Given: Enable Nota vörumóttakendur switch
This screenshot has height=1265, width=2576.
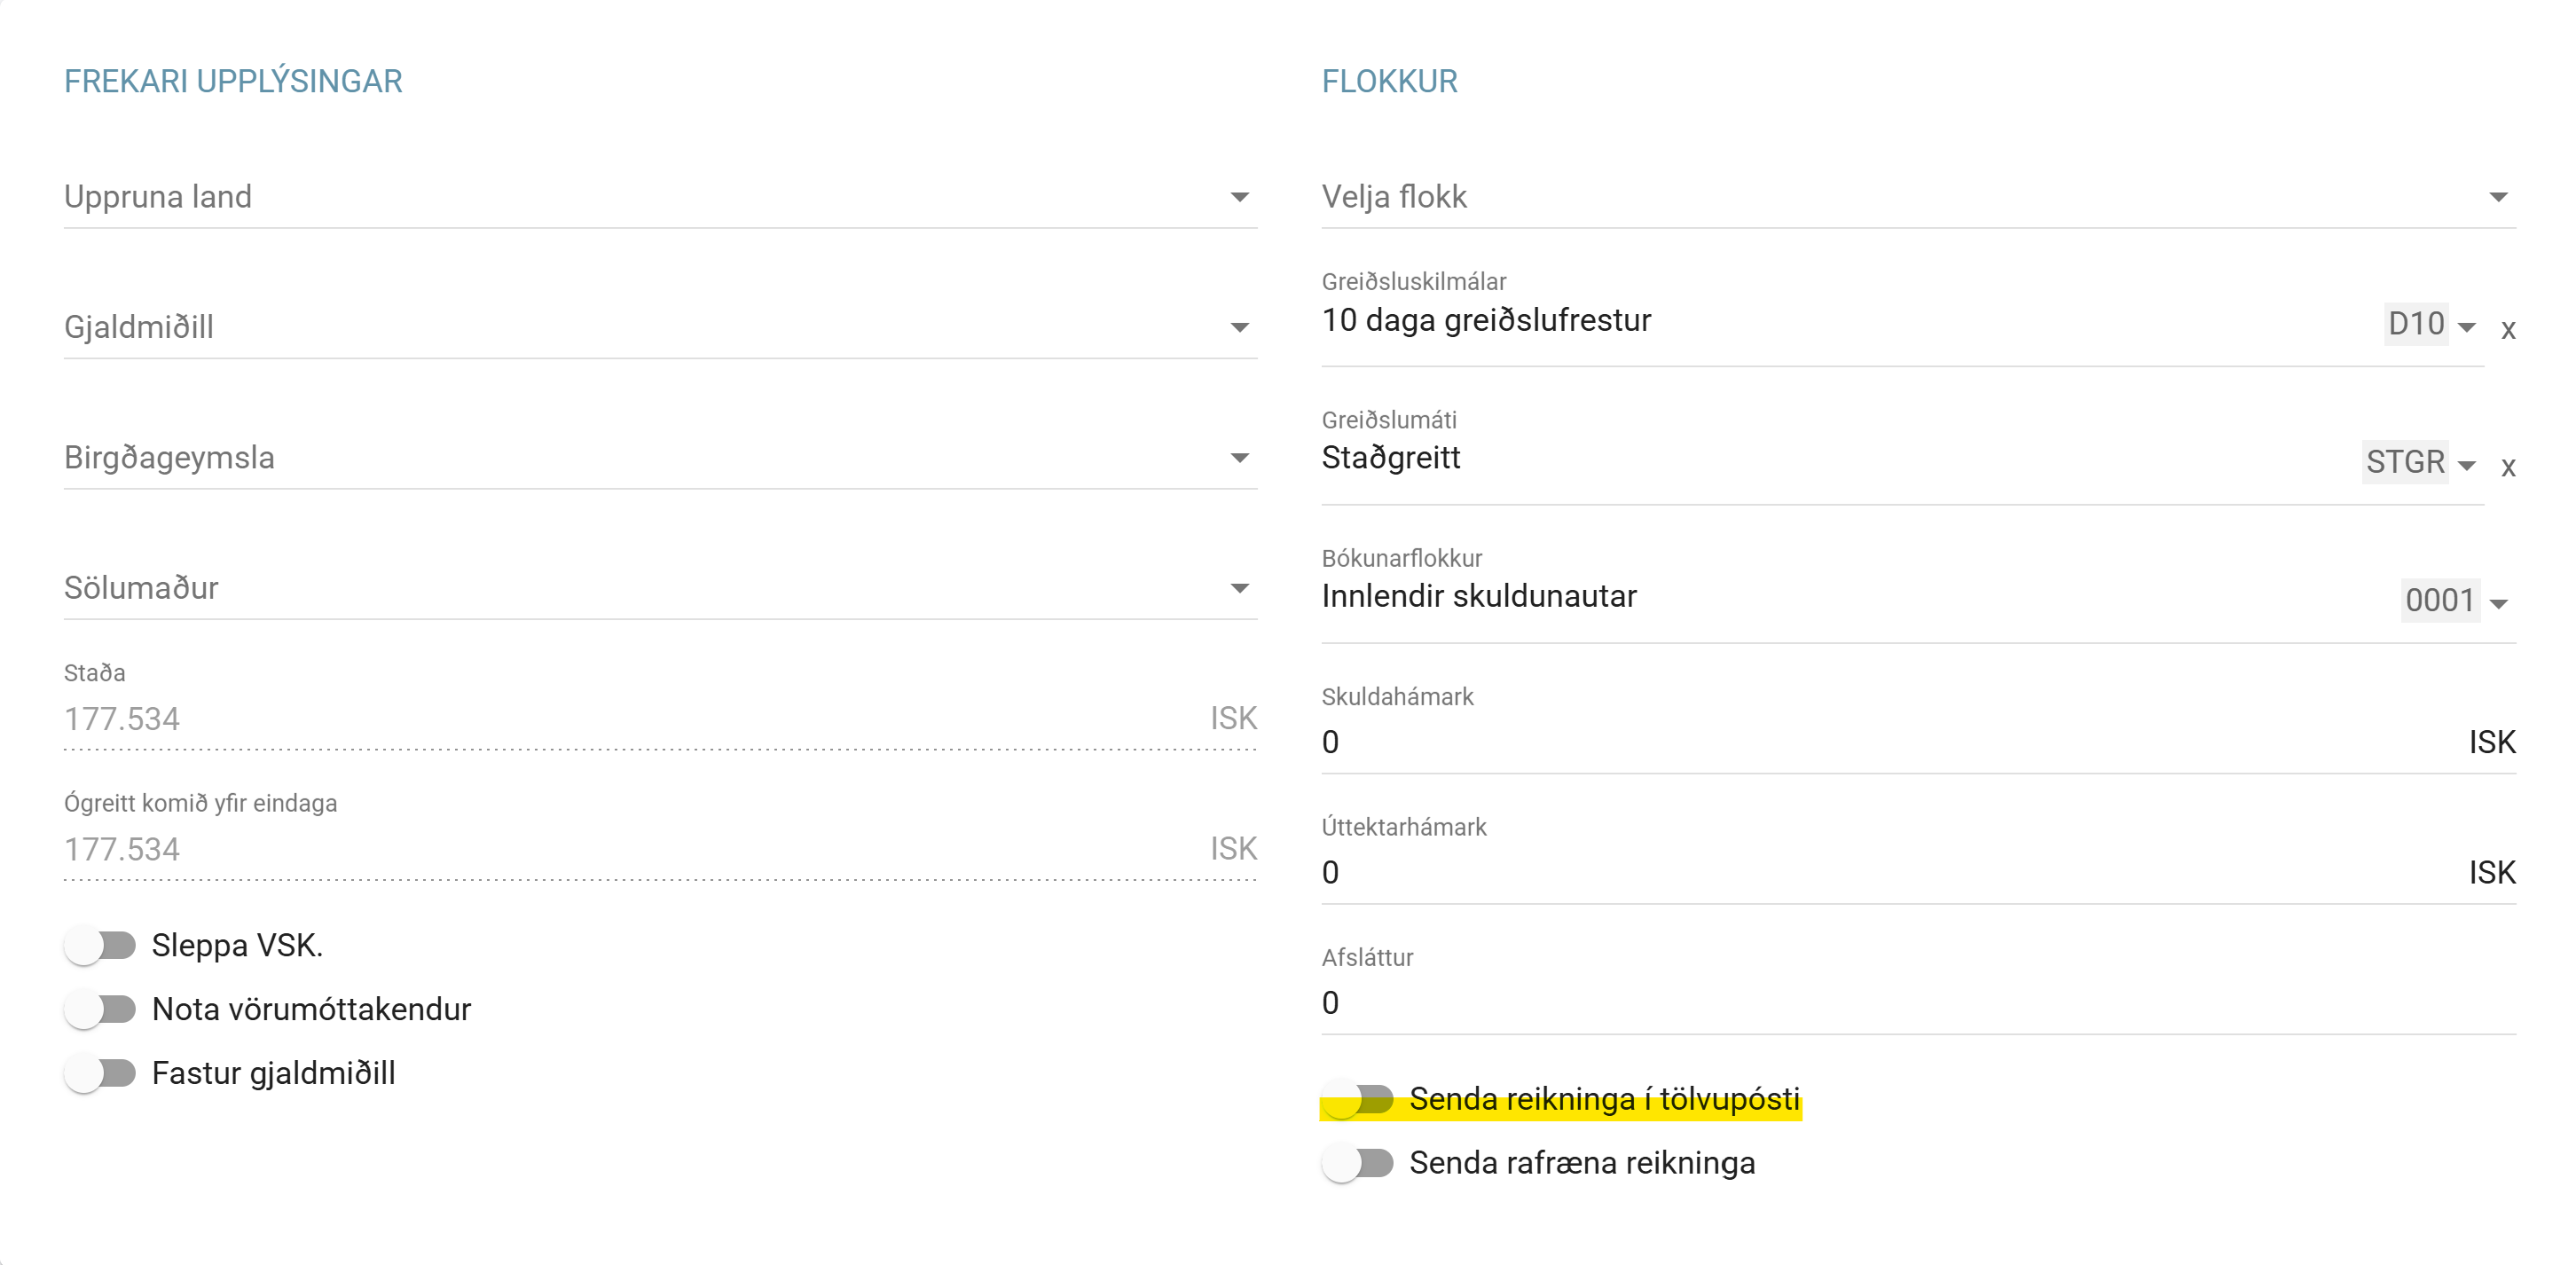Looking at the screenshot, I should (x=100, y=1009).
